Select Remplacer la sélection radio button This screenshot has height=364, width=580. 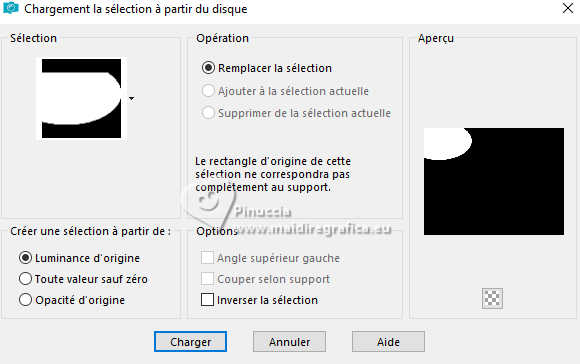208,68
